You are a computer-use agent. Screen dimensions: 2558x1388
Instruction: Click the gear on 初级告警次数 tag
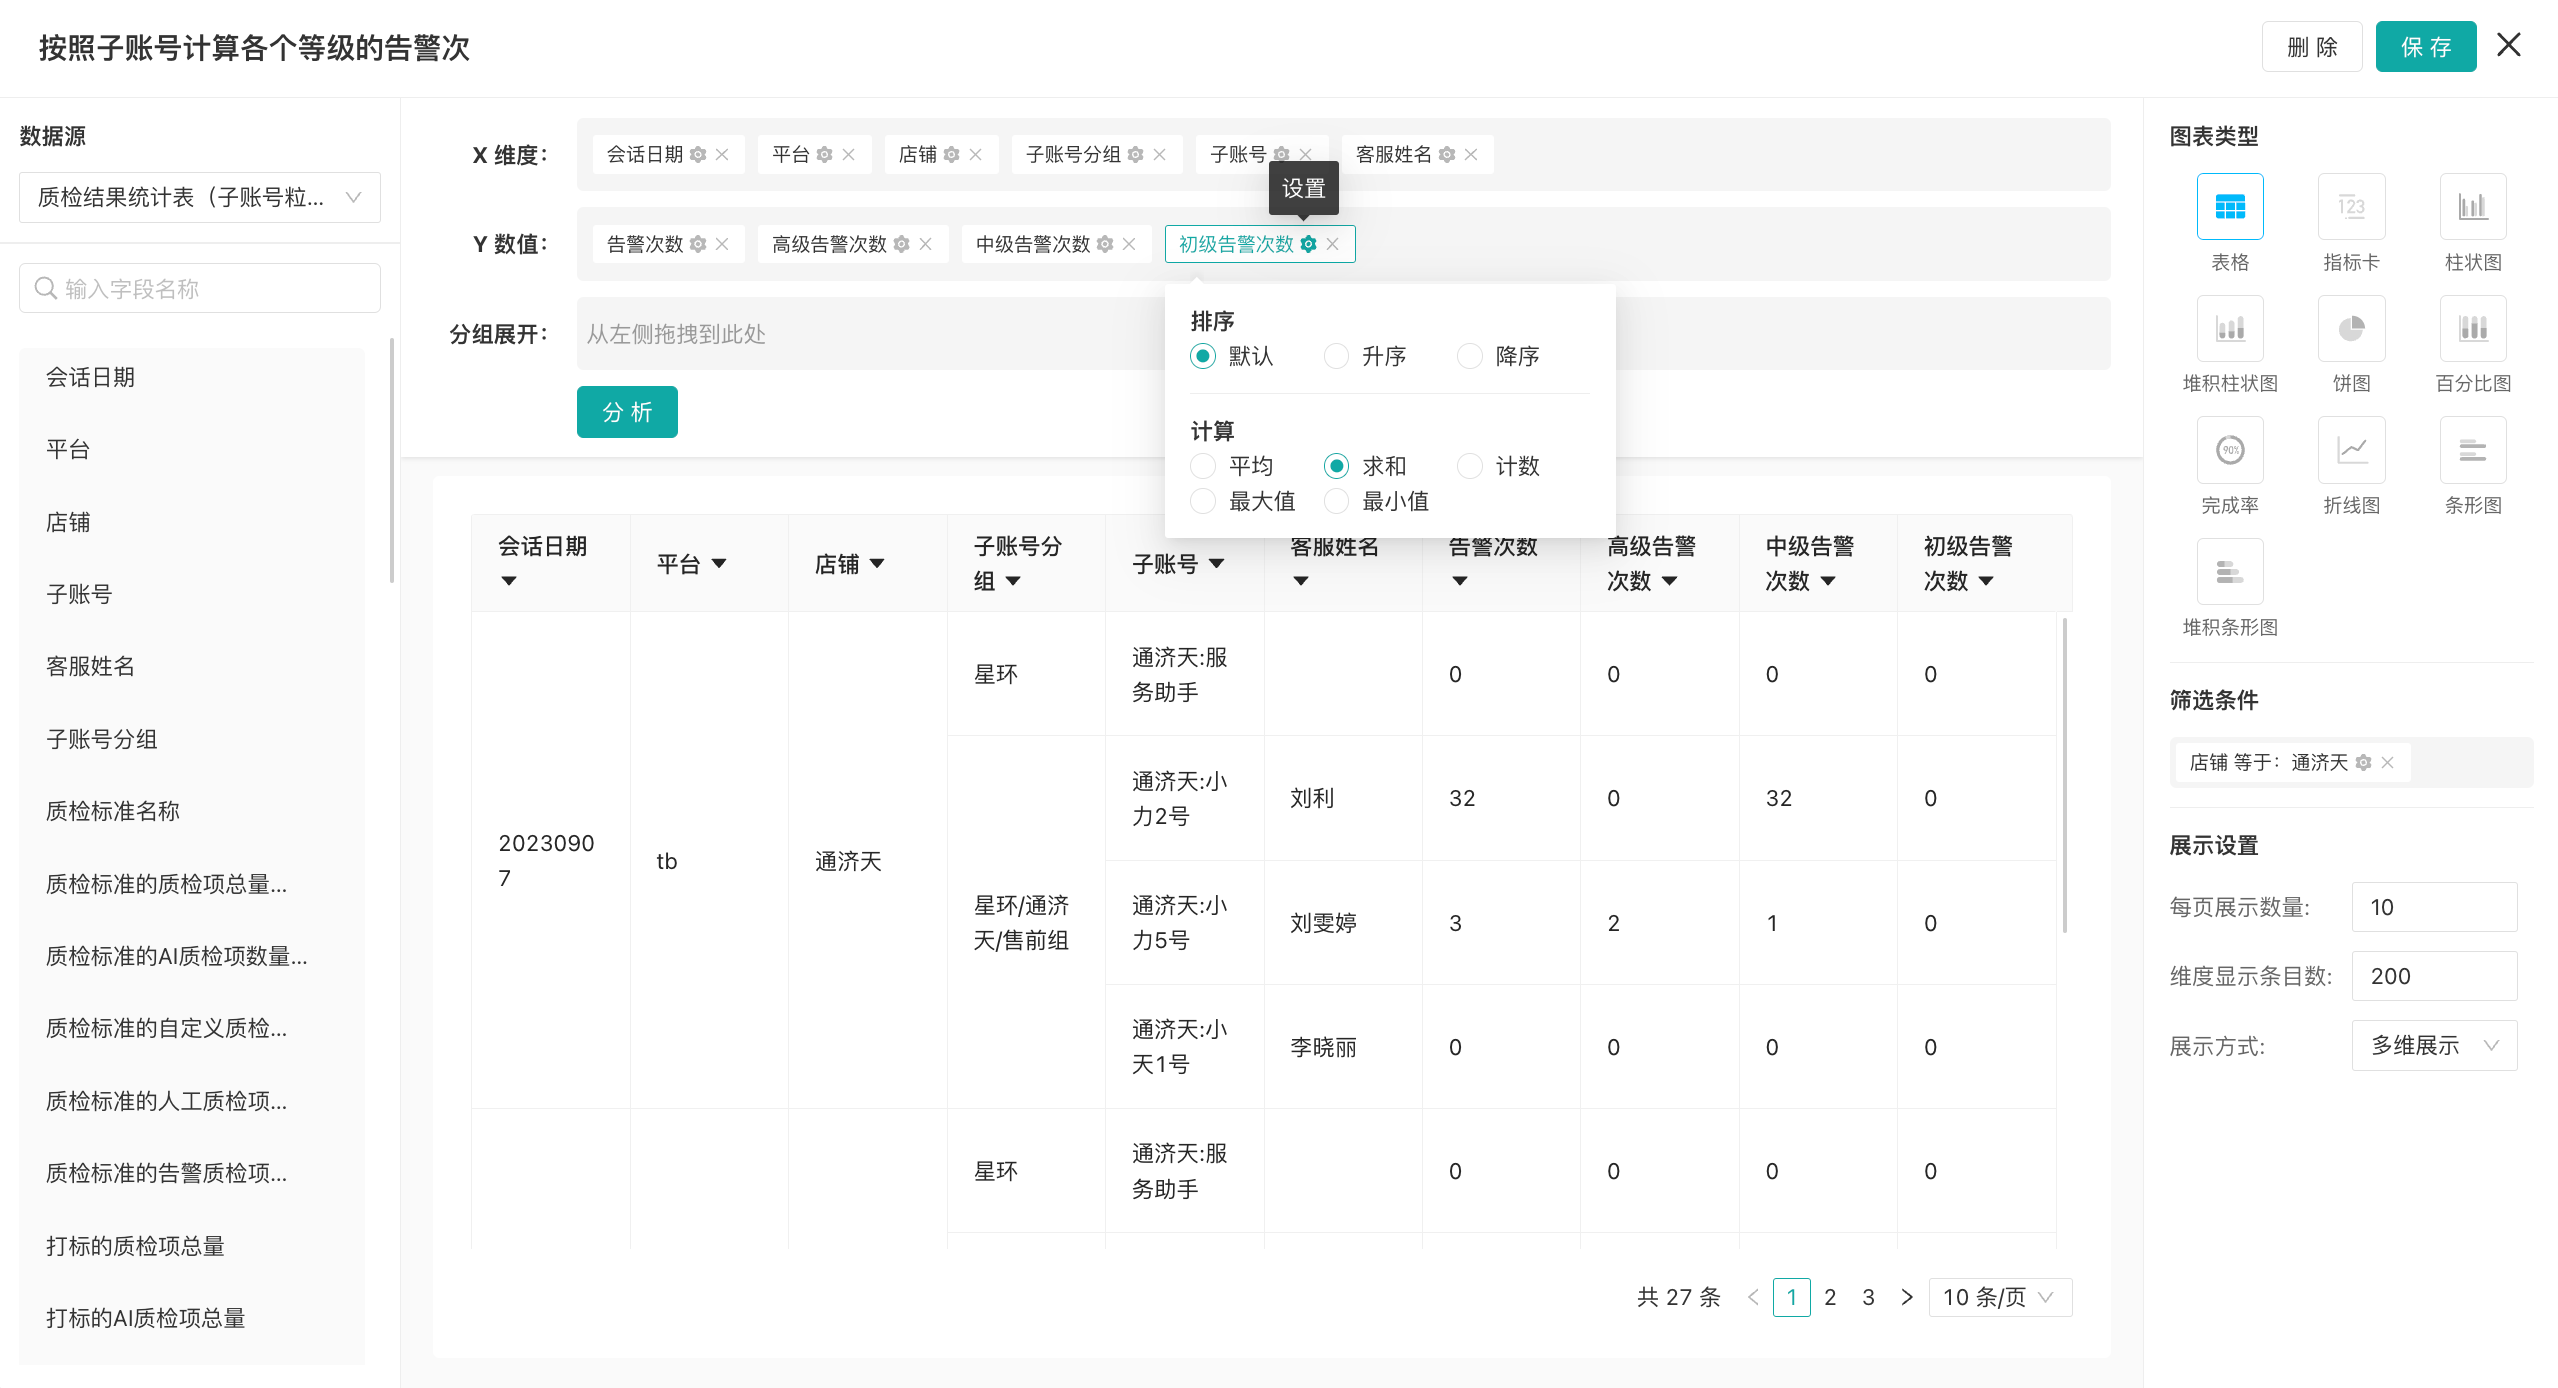point(1308,244)
